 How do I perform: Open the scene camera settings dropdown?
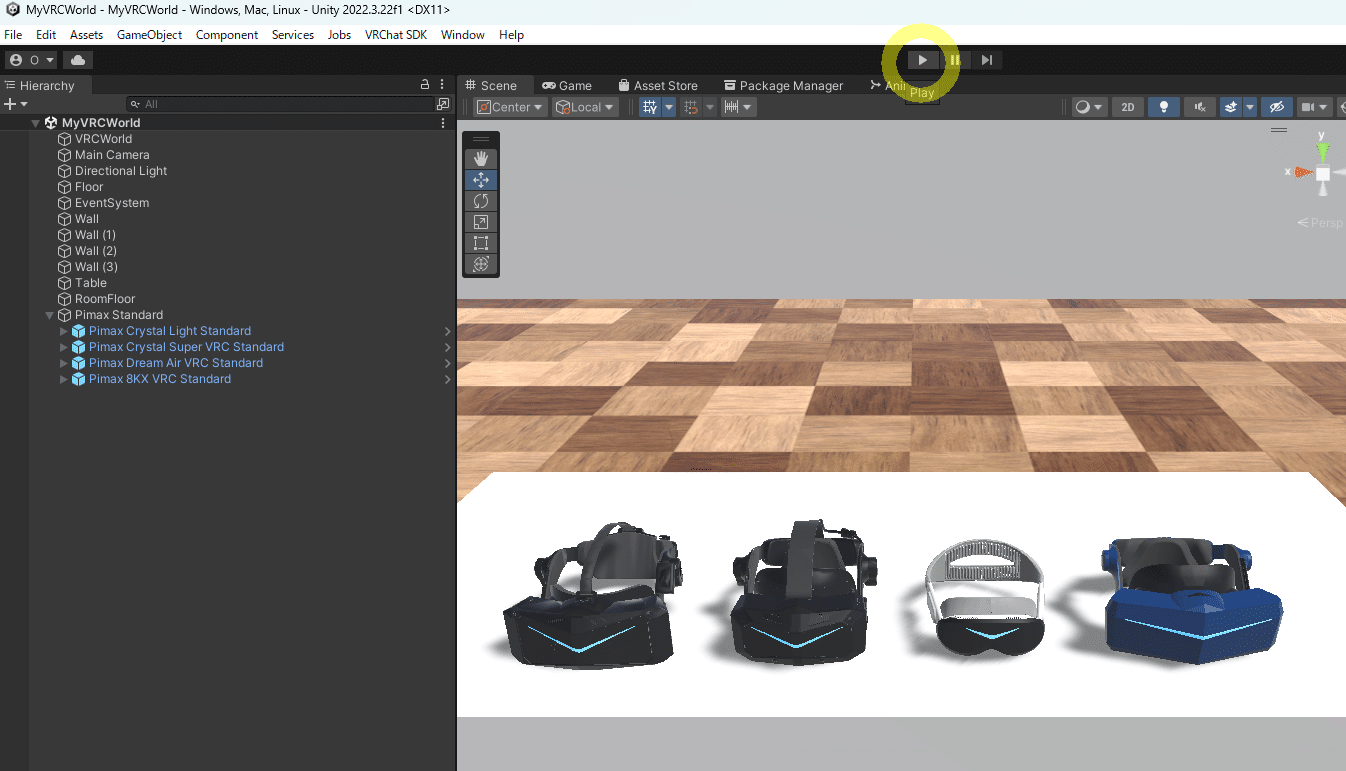[1315, 107]
